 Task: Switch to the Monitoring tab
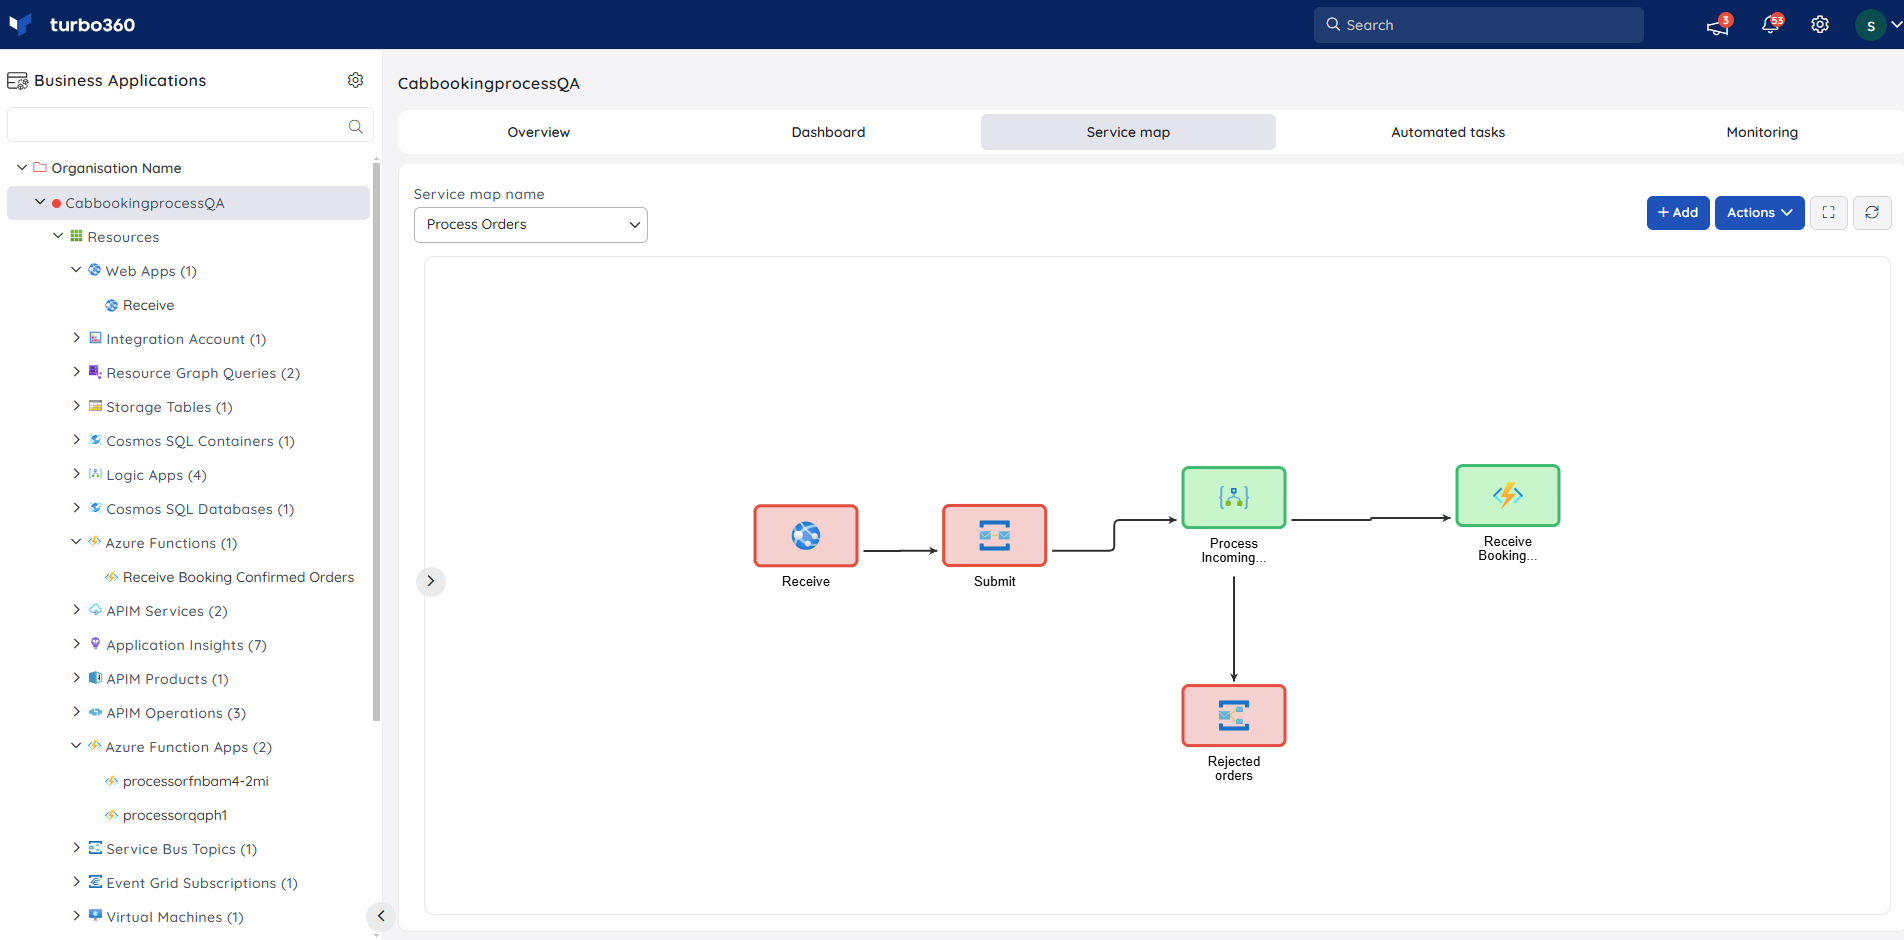(x=1762, y=132)
